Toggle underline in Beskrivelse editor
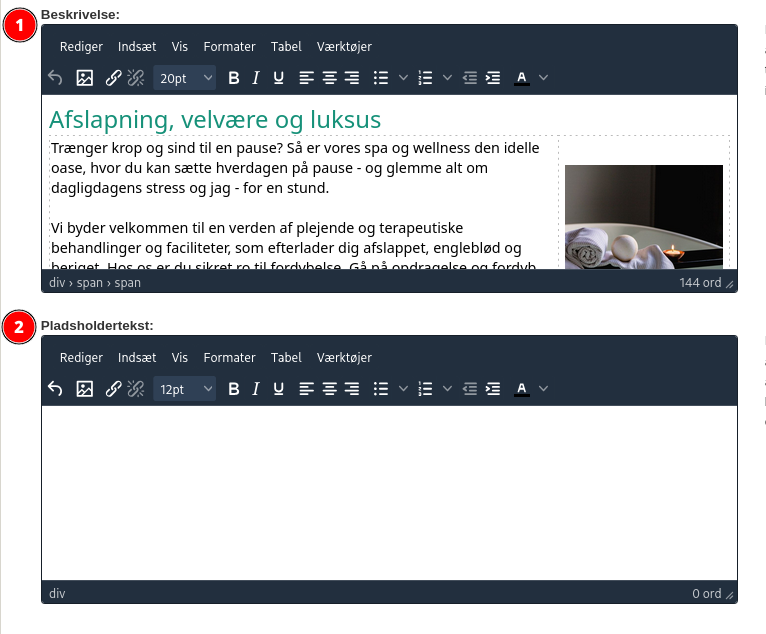Image resolution: width=766 pixels, height=634 pixels. [278, 78]
